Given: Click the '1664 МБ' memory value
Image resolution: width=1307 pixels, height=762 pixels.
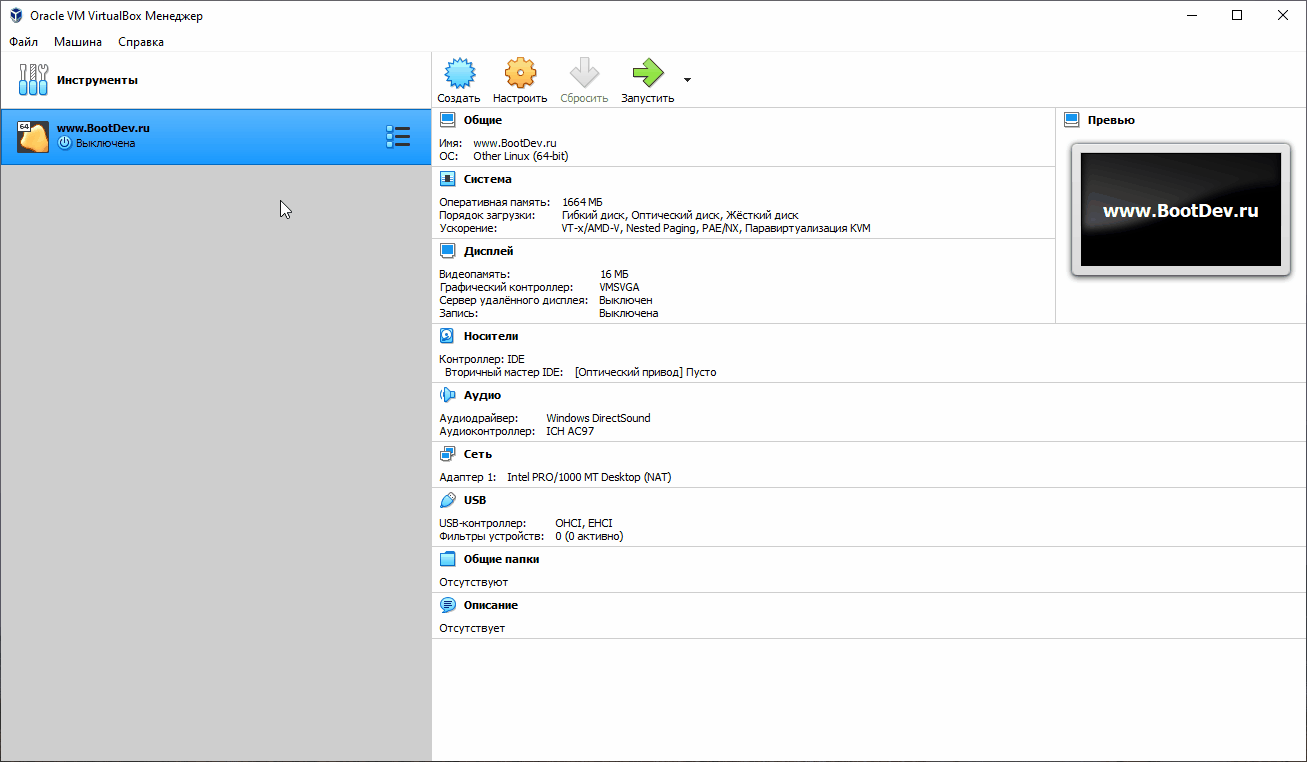Looking at the screenshot, I should pos(582,202).
